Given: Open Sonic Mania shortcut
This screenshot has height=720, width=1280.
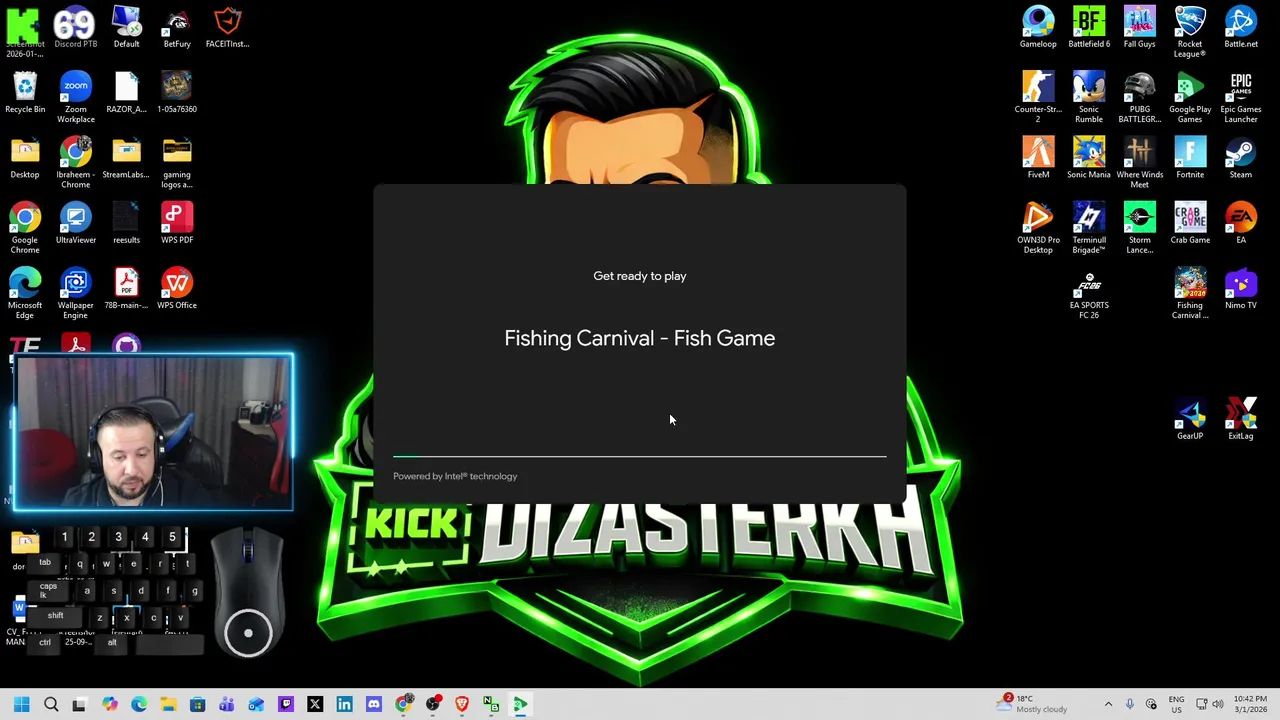Looking at the screenshot, I should pos(1089,158).
